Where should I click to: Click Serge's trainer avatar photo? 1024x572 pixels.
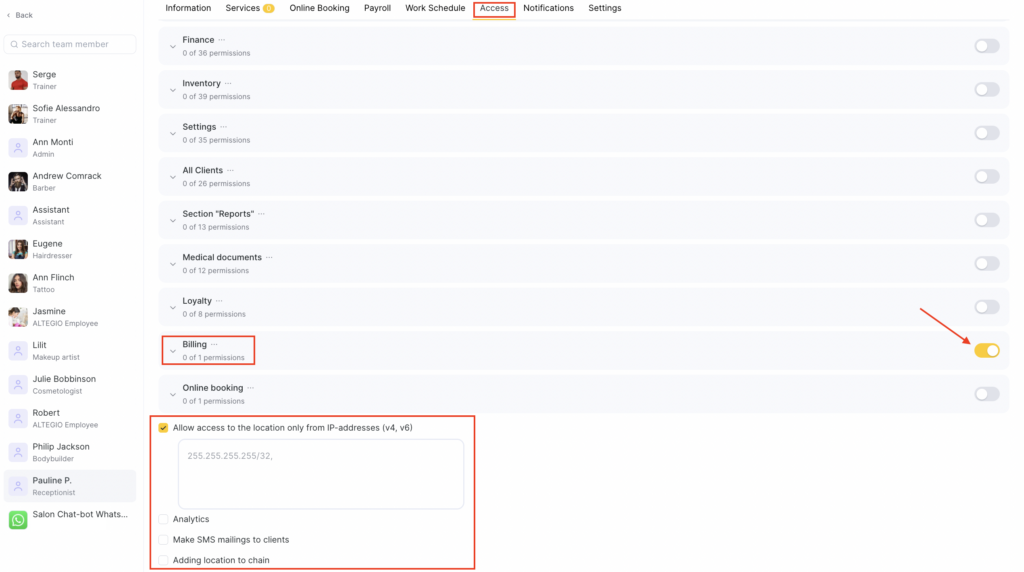tap(18, 80)
